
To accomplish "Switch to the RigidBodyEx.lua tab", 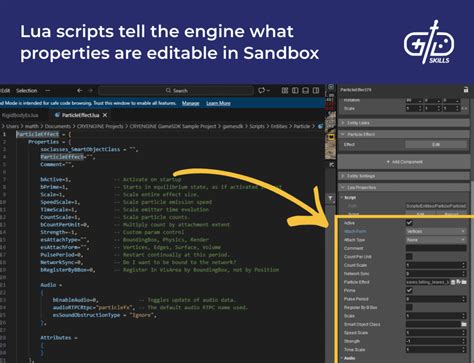I will 20,115.
